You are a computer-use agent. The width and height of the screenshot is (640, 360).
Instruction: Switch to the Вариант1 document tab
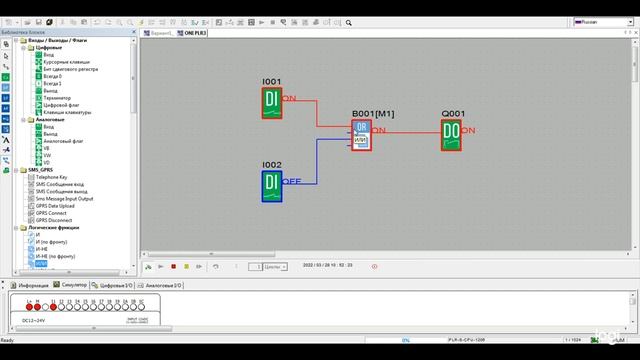pyautogui.click(x=158, y=33)
